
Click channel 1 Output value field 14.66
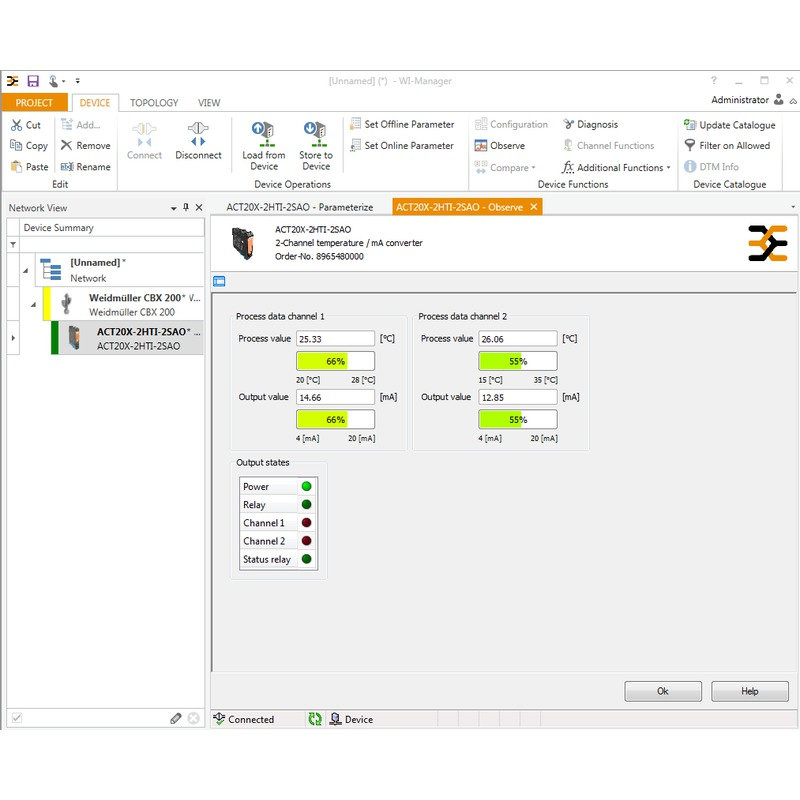[x=335, y=397]
